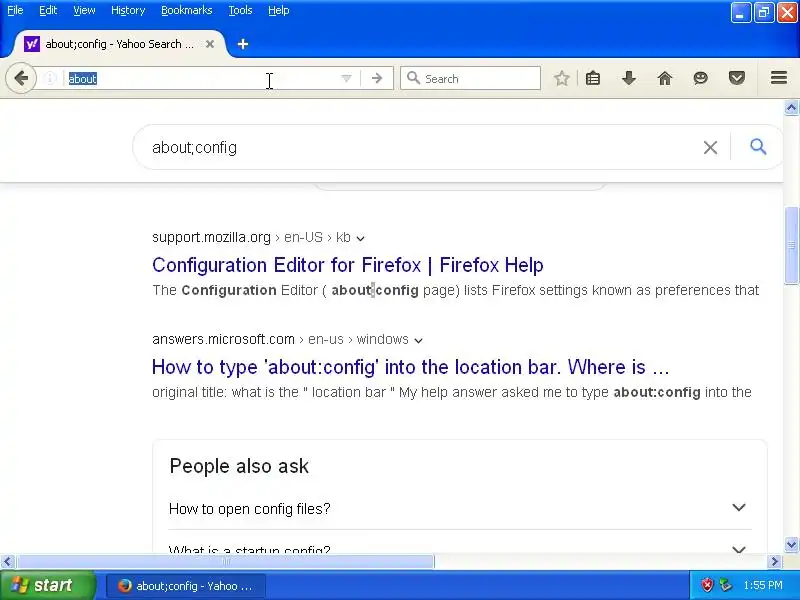The height and width of the screenshot is (600, 800).
Task: Open 'Configuration Editor for Firefox' result link
Action: point(348,265)
